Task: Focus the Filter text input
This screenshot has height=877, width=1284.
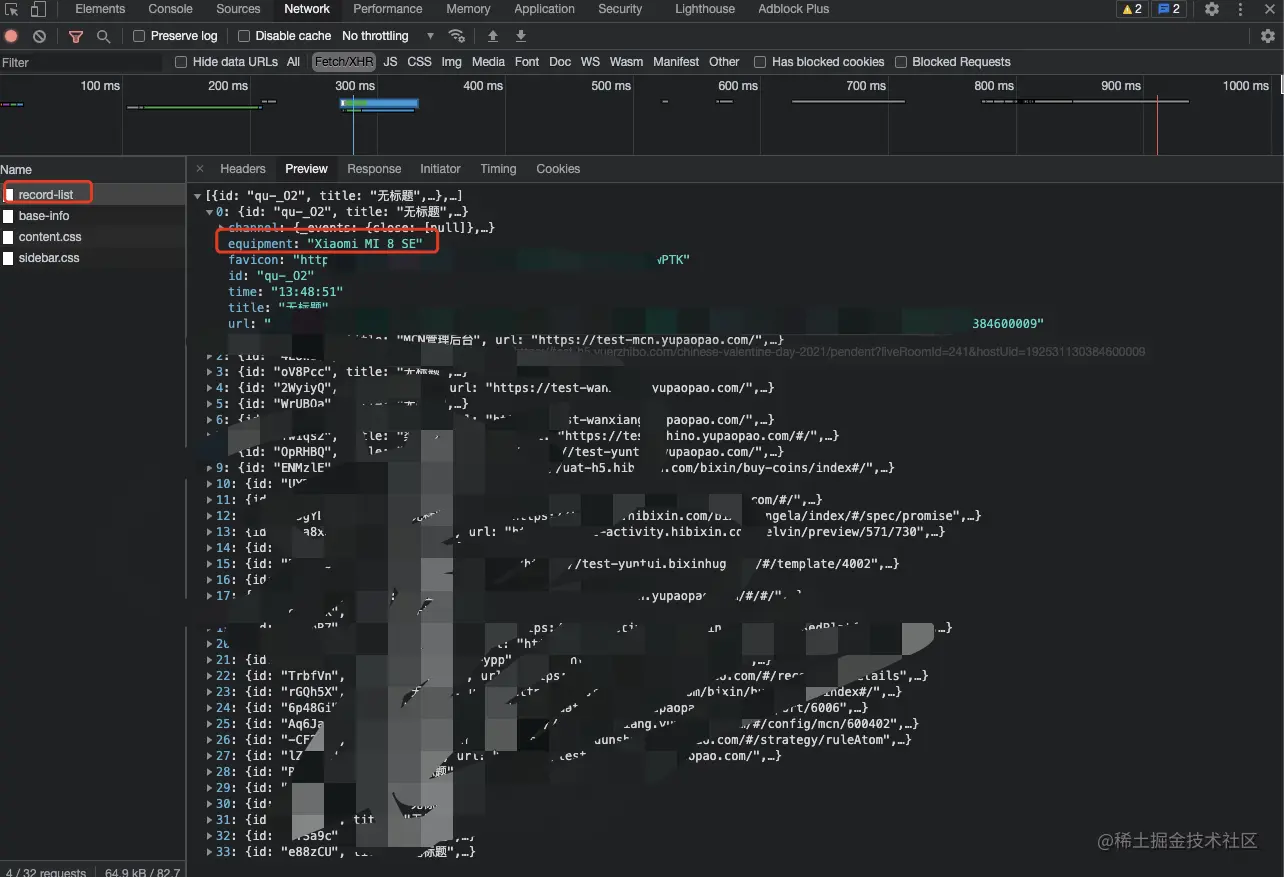Action: tap(82, 62)
